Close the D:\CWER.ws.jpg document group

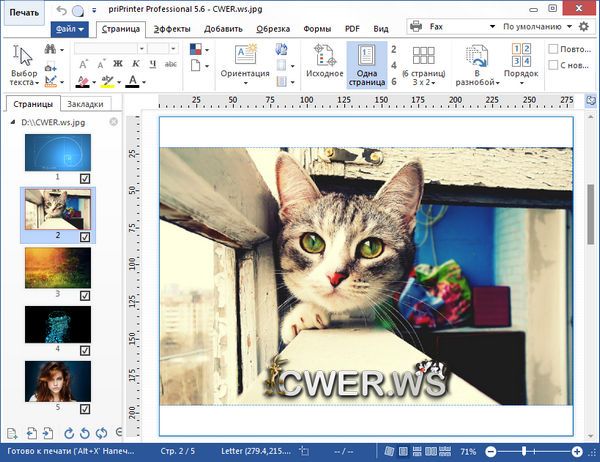tap(113, 122)
